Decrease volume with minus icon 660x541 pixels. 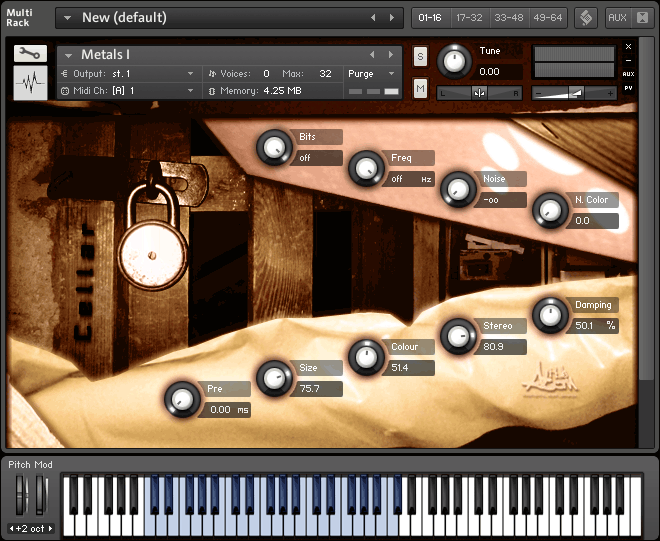tap(539, 93)
